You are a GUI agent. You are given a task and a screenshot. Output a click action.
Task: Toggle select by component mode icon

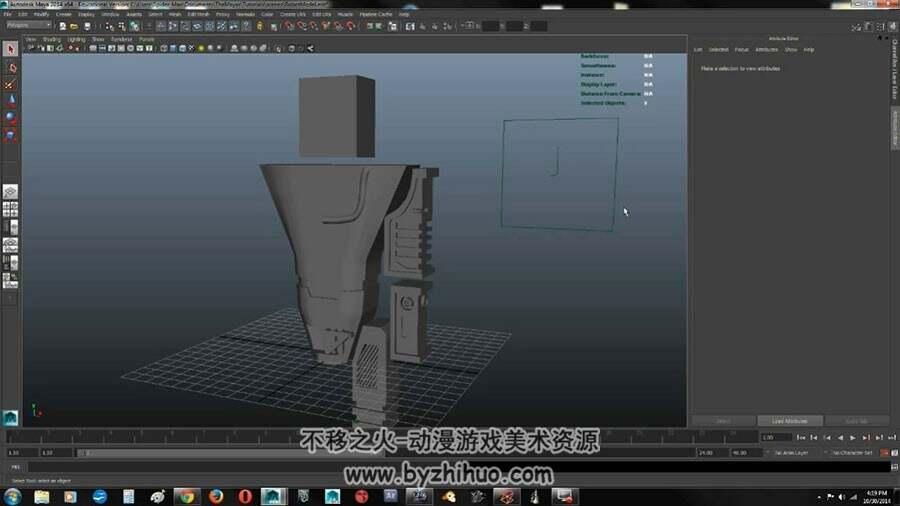pos(134,26)
